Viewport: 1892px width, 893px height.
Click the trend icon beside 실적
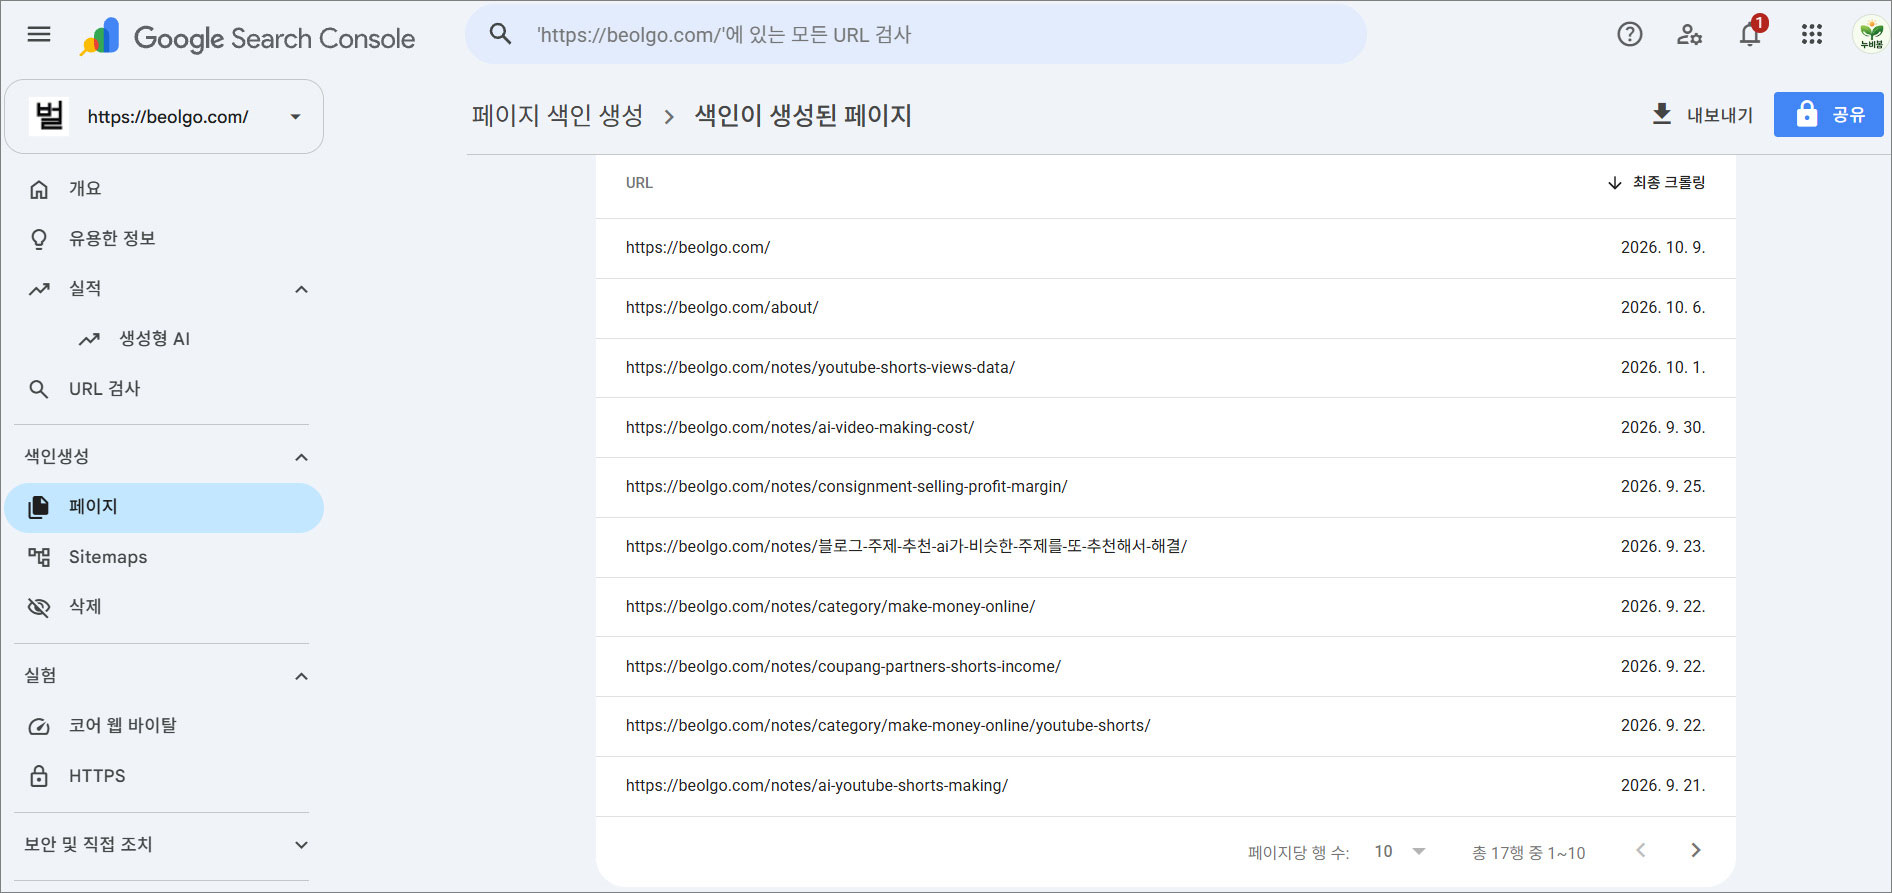39,289
